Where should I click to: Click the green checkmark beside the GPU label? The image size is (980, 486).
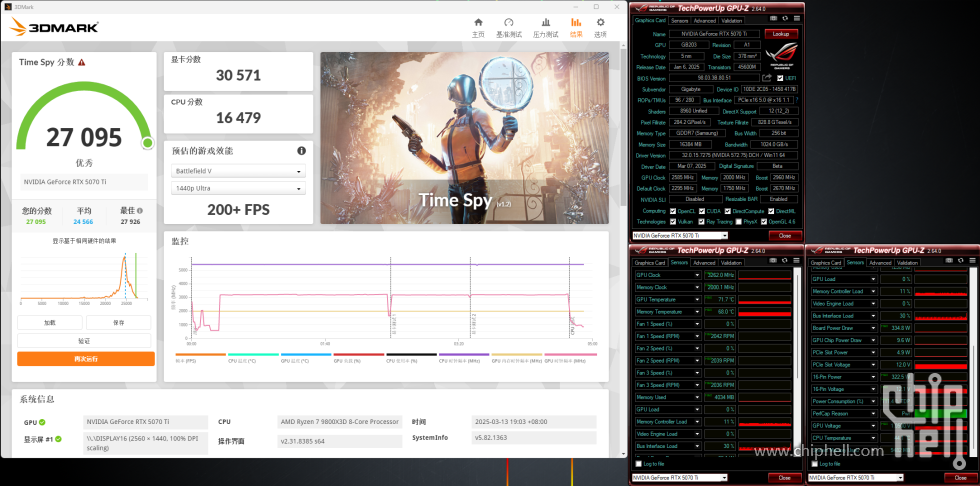[42, 422]
